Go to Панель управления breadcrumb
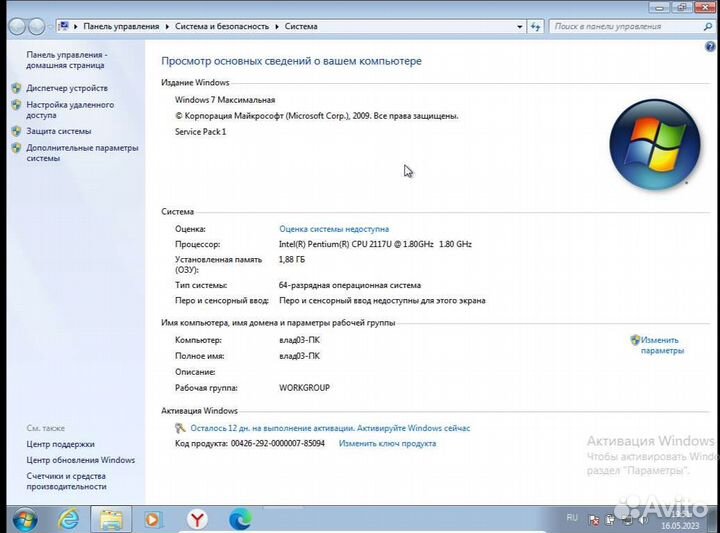This screenshot has width=720, height=533. pyautogui.click(x=121, y=27)
